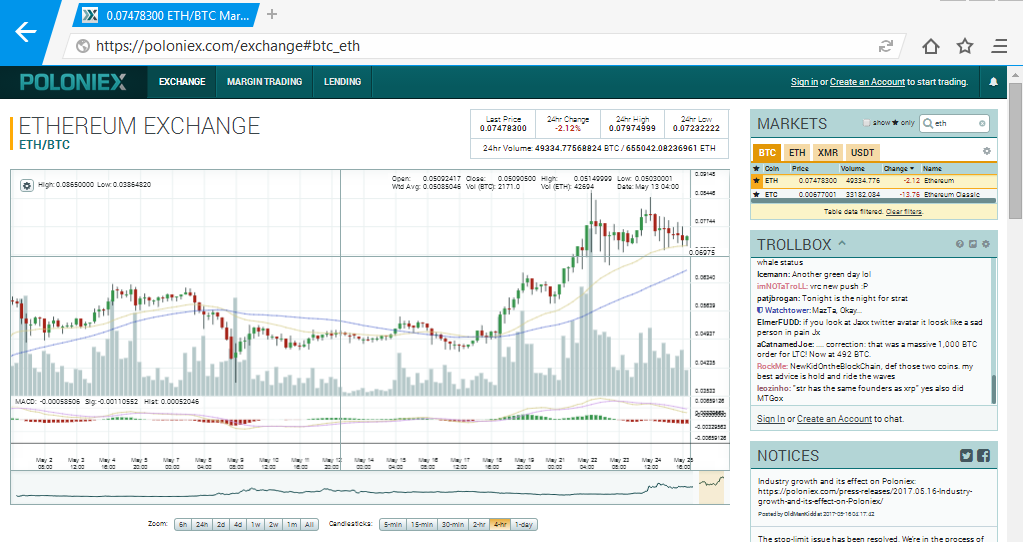Set candlesticks to 30-min
1023x542 pixels.
453,524
